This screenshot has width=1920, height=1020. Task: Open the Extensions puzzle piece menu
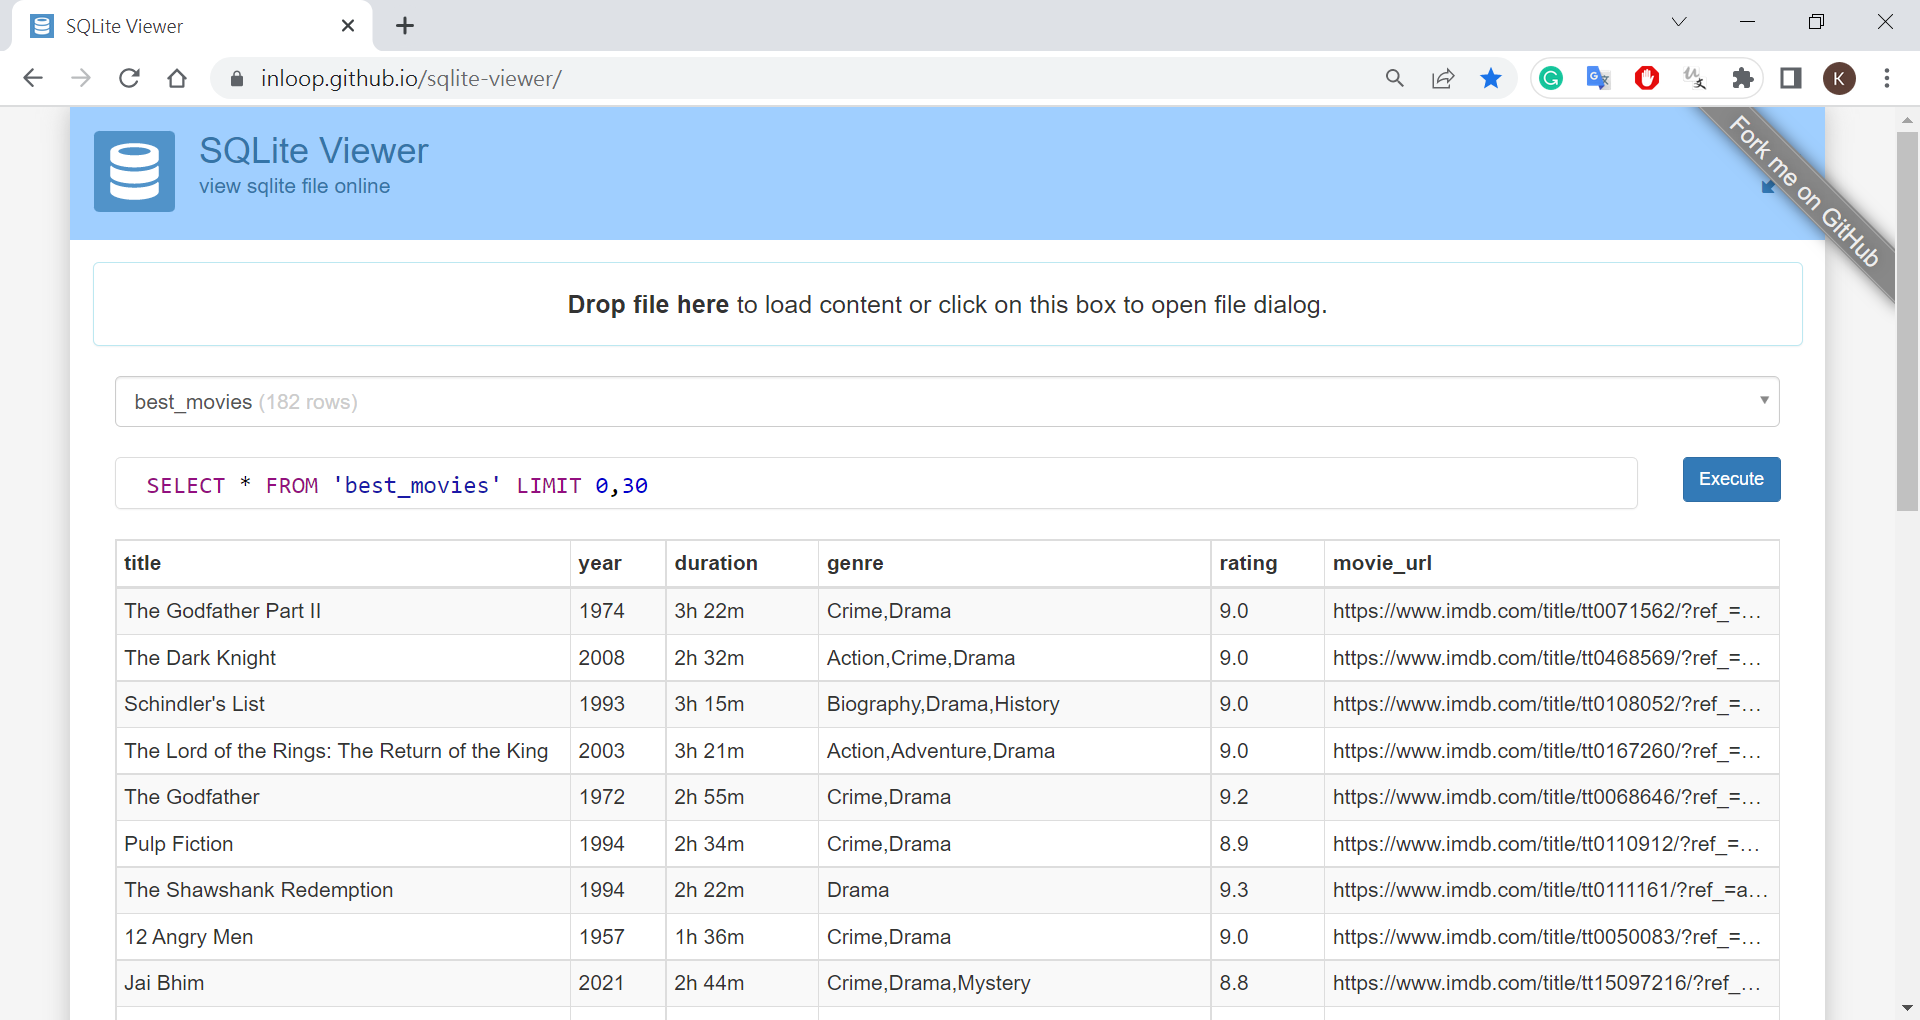pos(1742,78)
